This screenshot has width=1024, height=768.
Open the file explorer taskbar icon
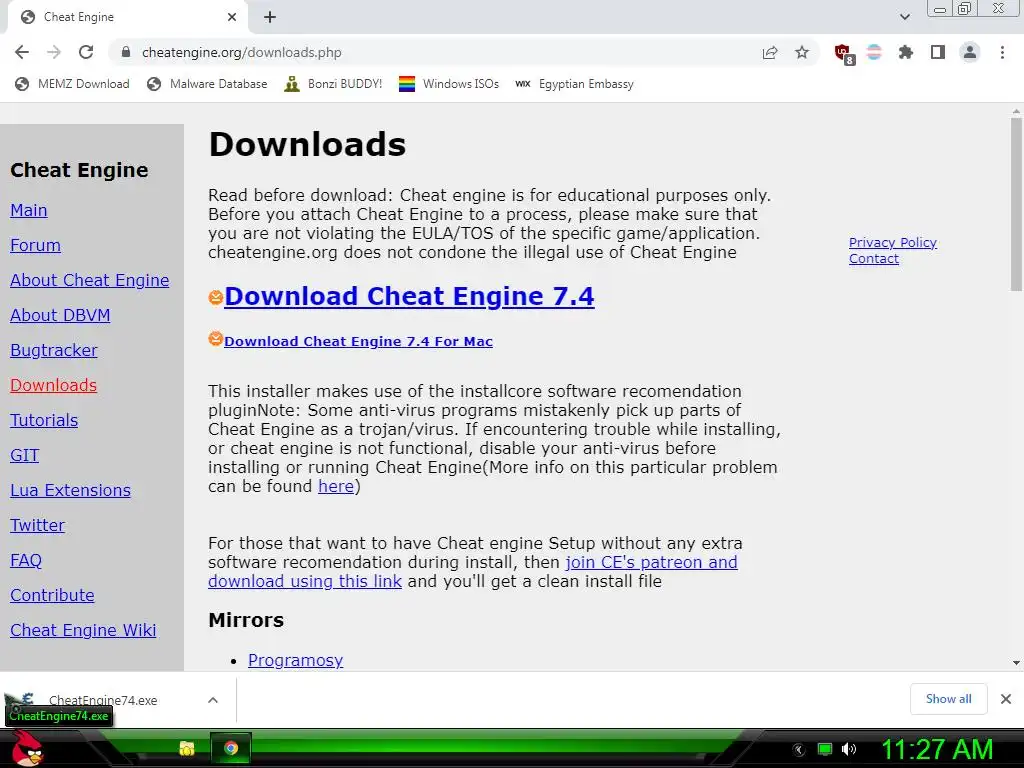(187, 748)
